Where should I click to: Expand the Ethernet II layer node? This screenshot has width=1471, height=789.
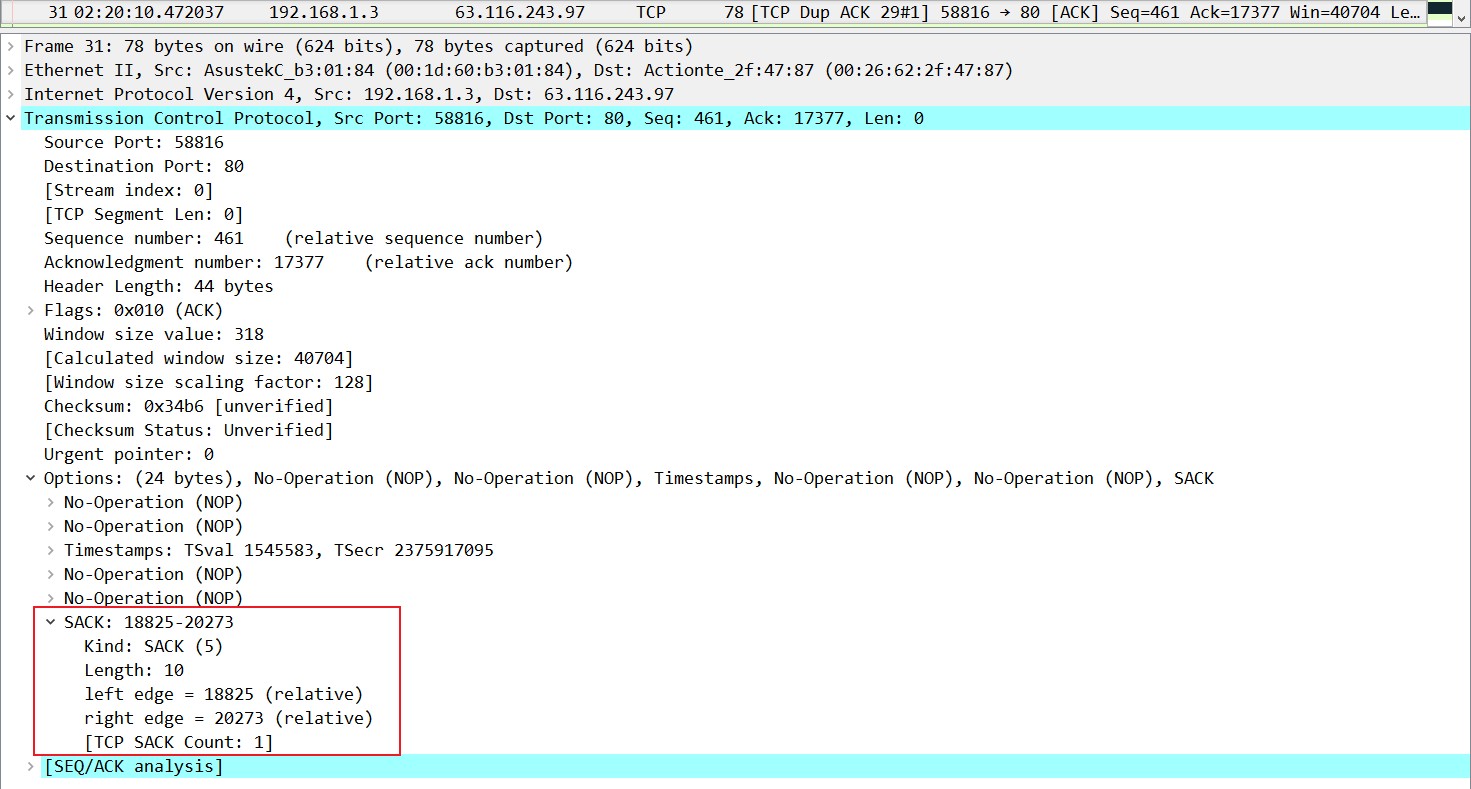11,70
